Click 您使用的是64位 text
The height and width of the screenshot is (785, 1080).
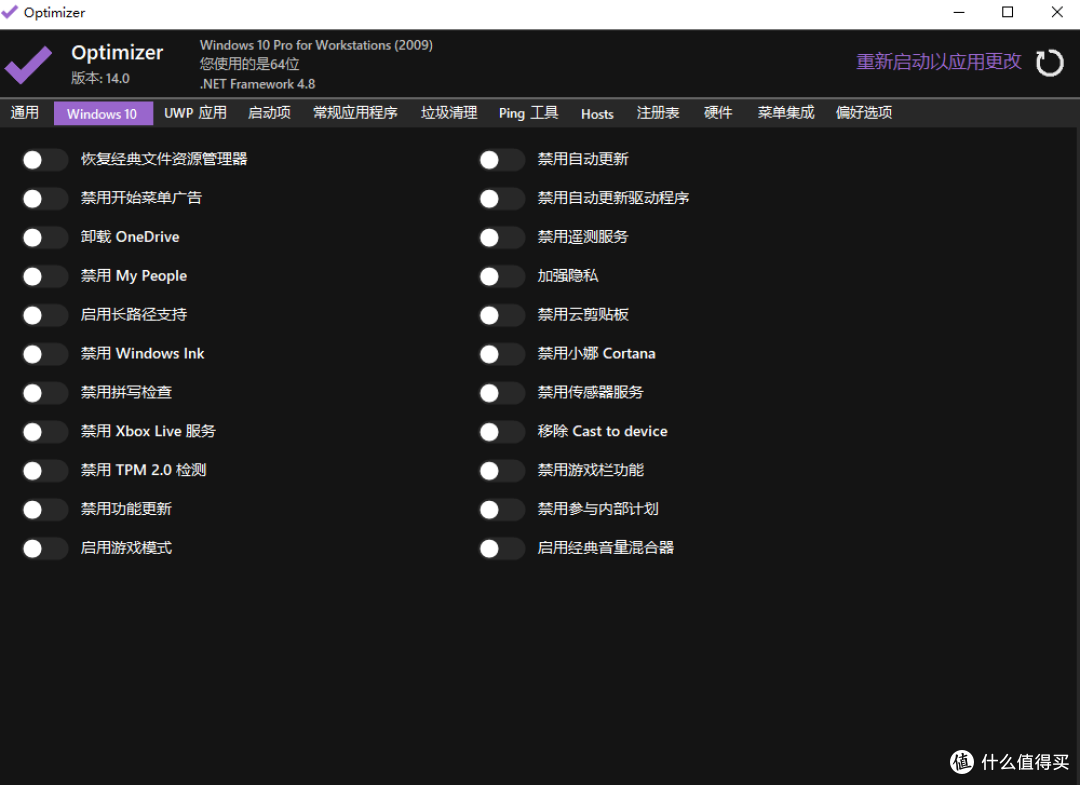(249, 64)
